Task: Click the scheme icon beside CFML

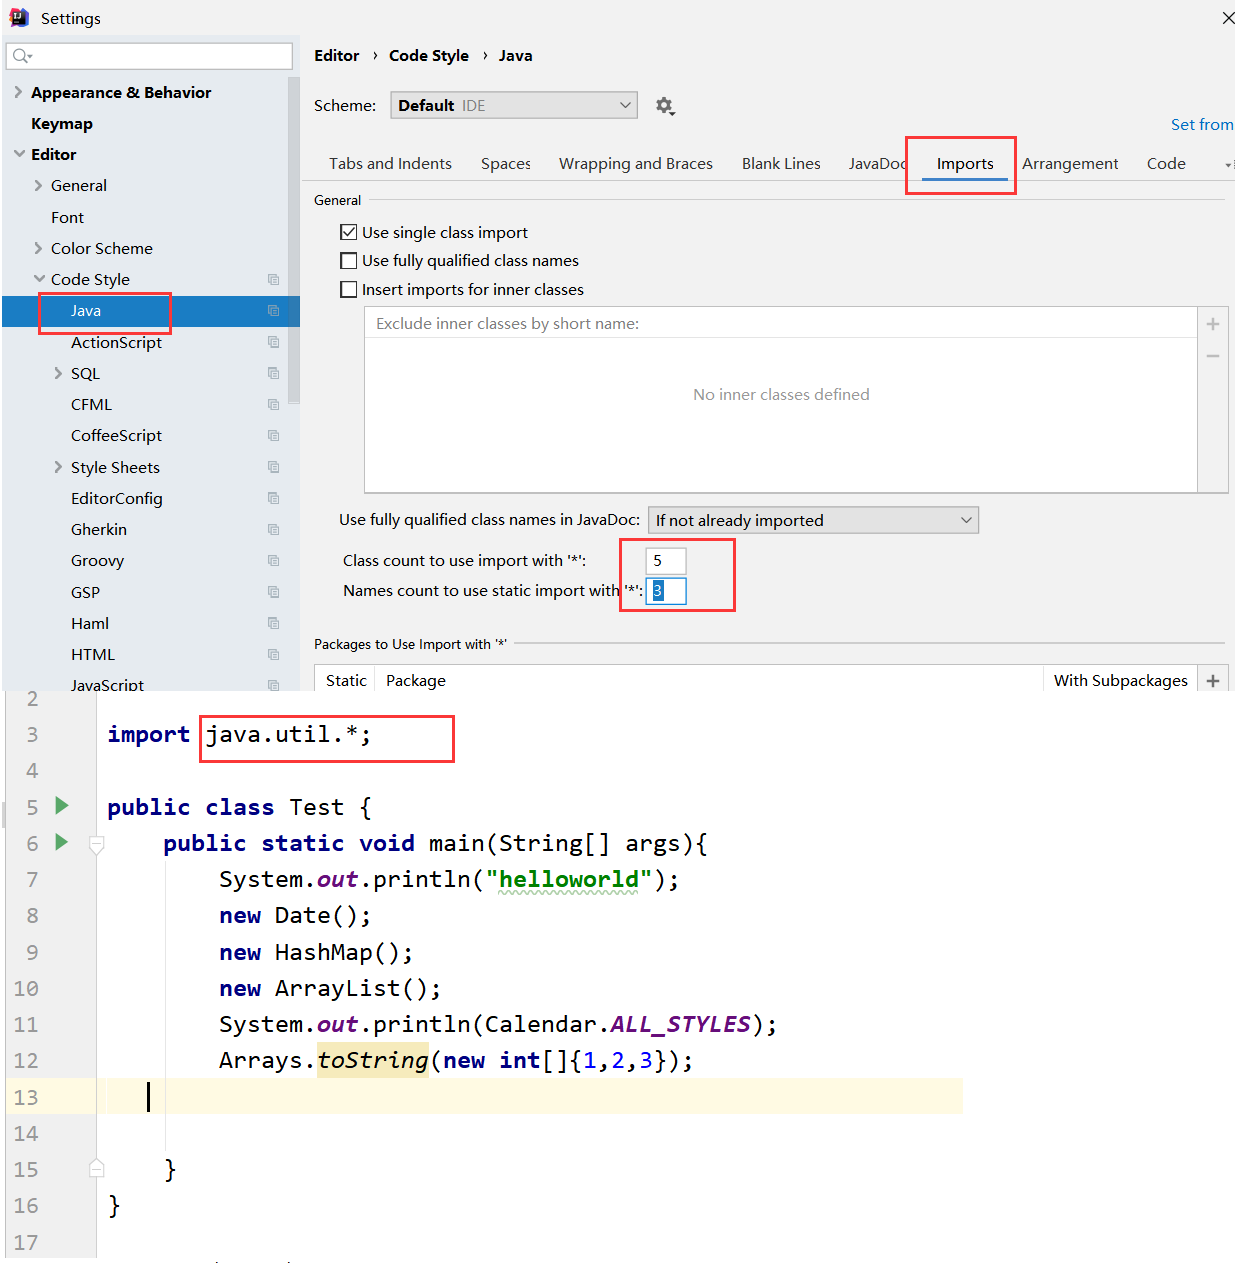Action: tap(273, 405)
